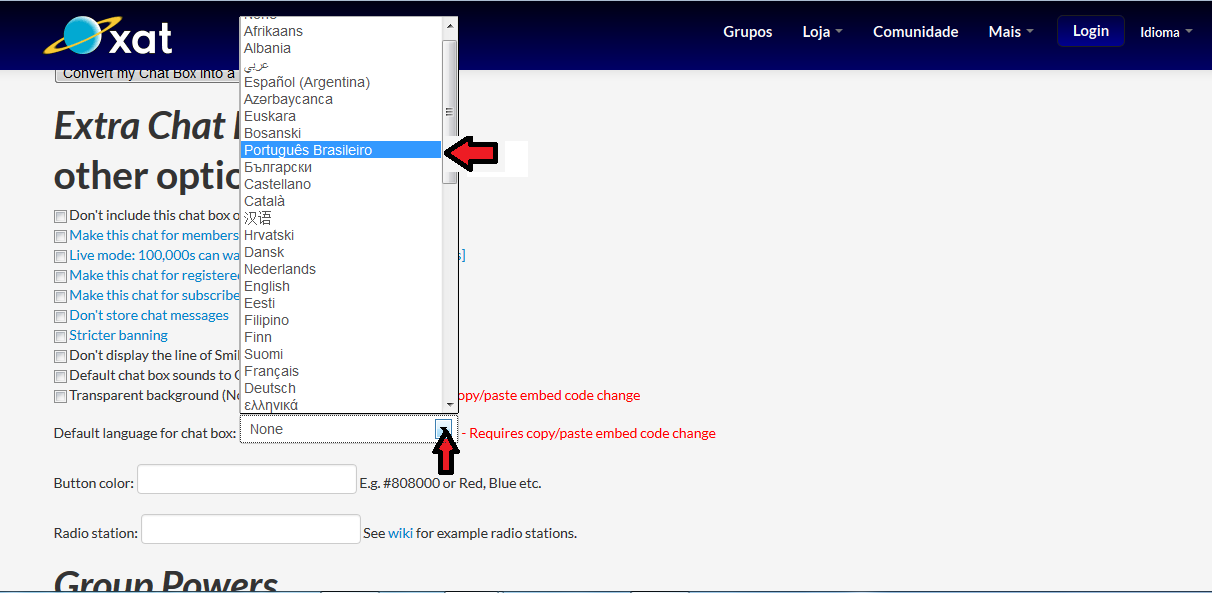1212x593 pixels.
Task: Select Català language option
Action: (x=341, y=201)
